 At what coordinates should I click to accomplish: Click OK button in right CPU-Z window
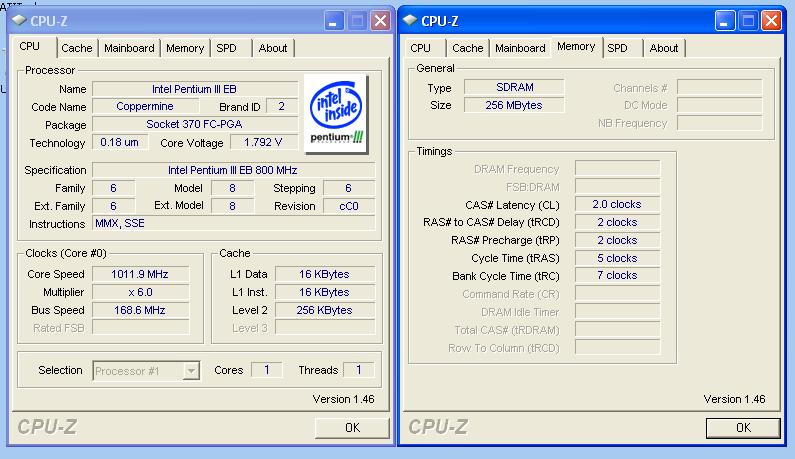pos(743,428)
